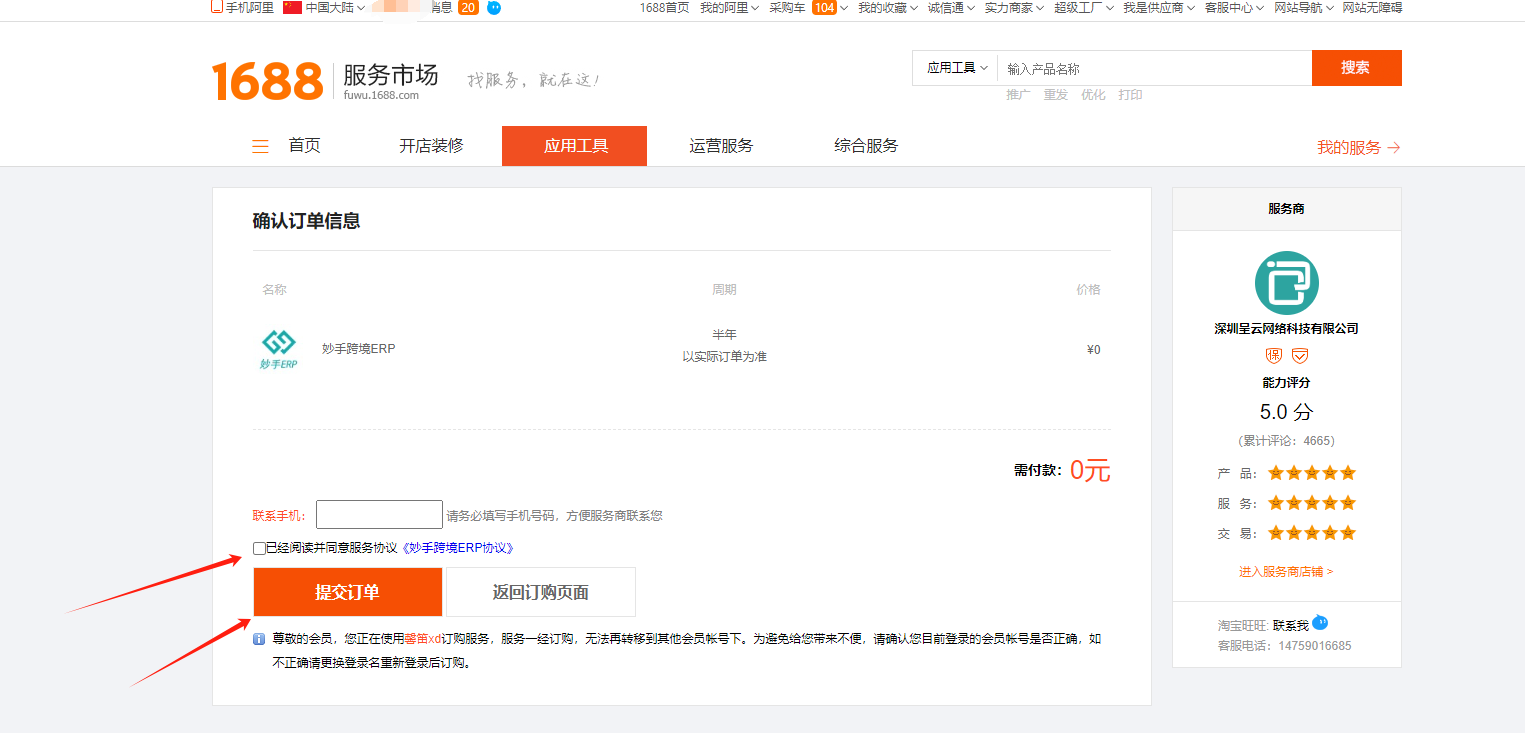Click the China flag icon
The image size is (1525, 733).
(292, 8)
